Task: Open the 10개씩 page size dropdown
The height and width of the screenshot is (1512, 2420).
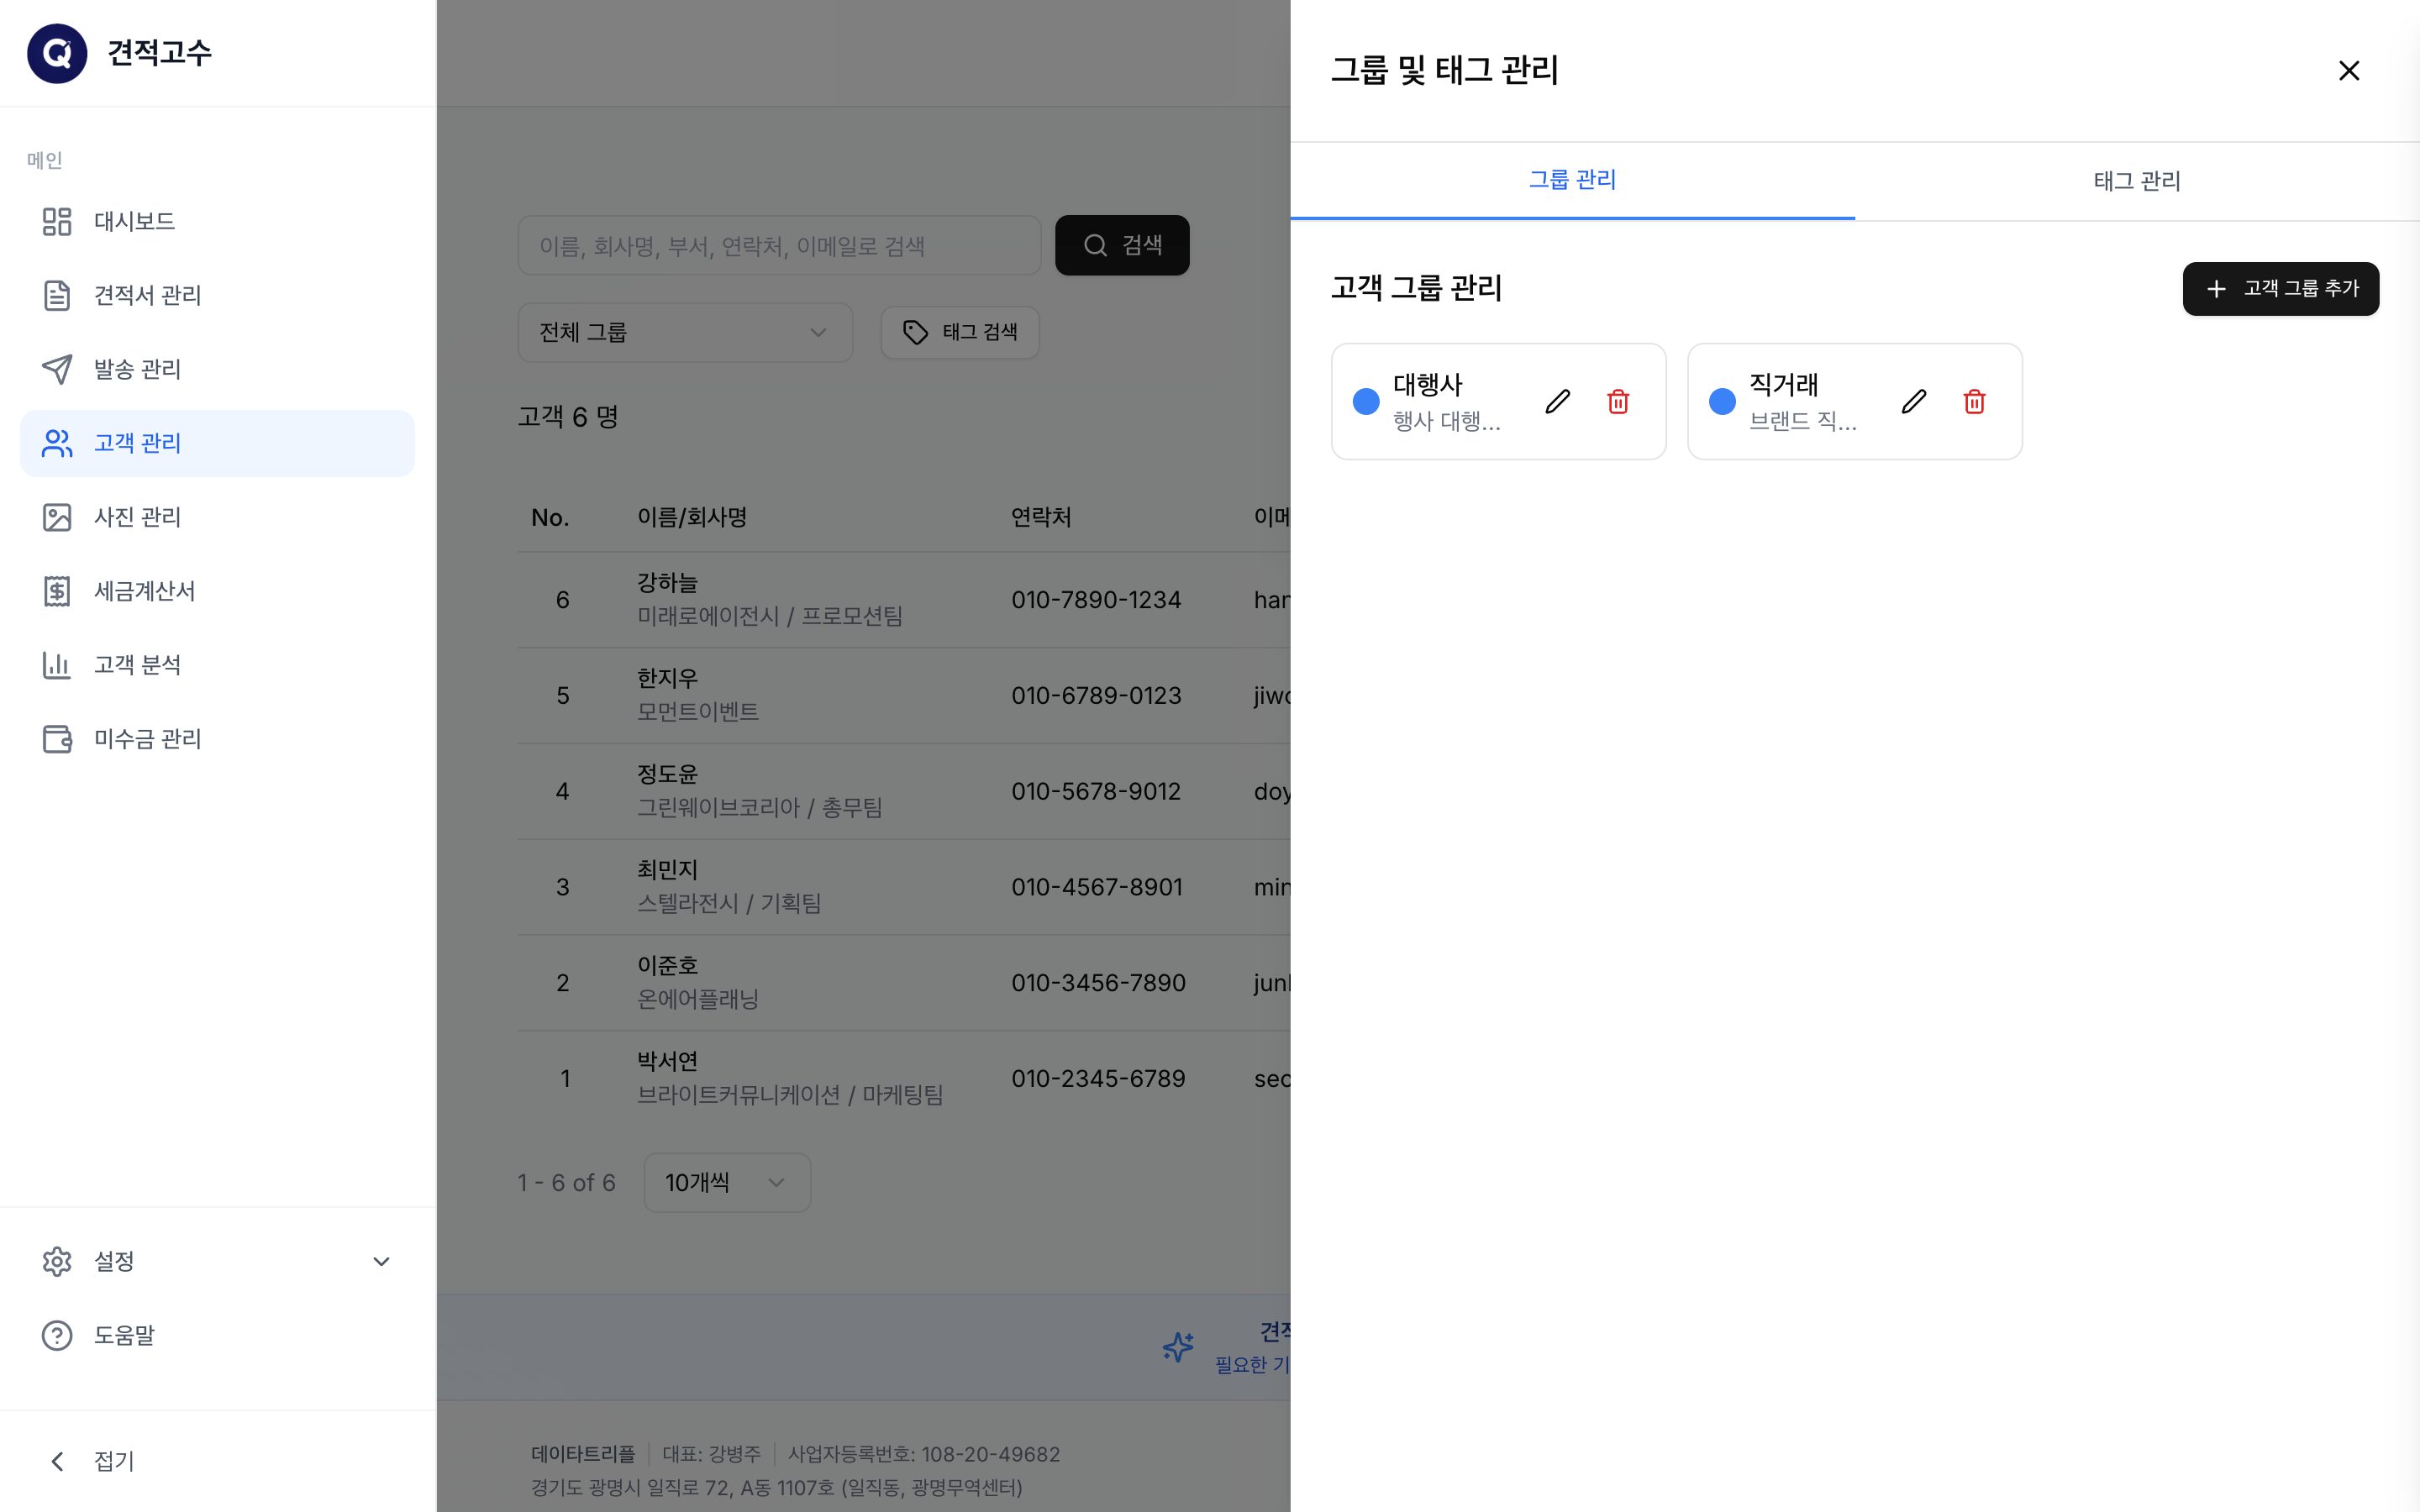Action: tap(727, 1182)
